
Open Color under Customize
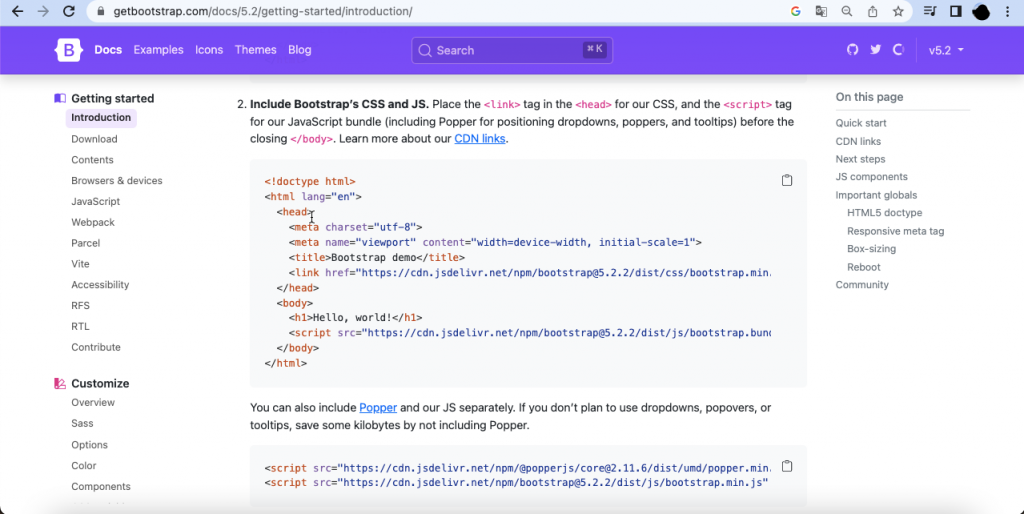click(x=84, y=466)
